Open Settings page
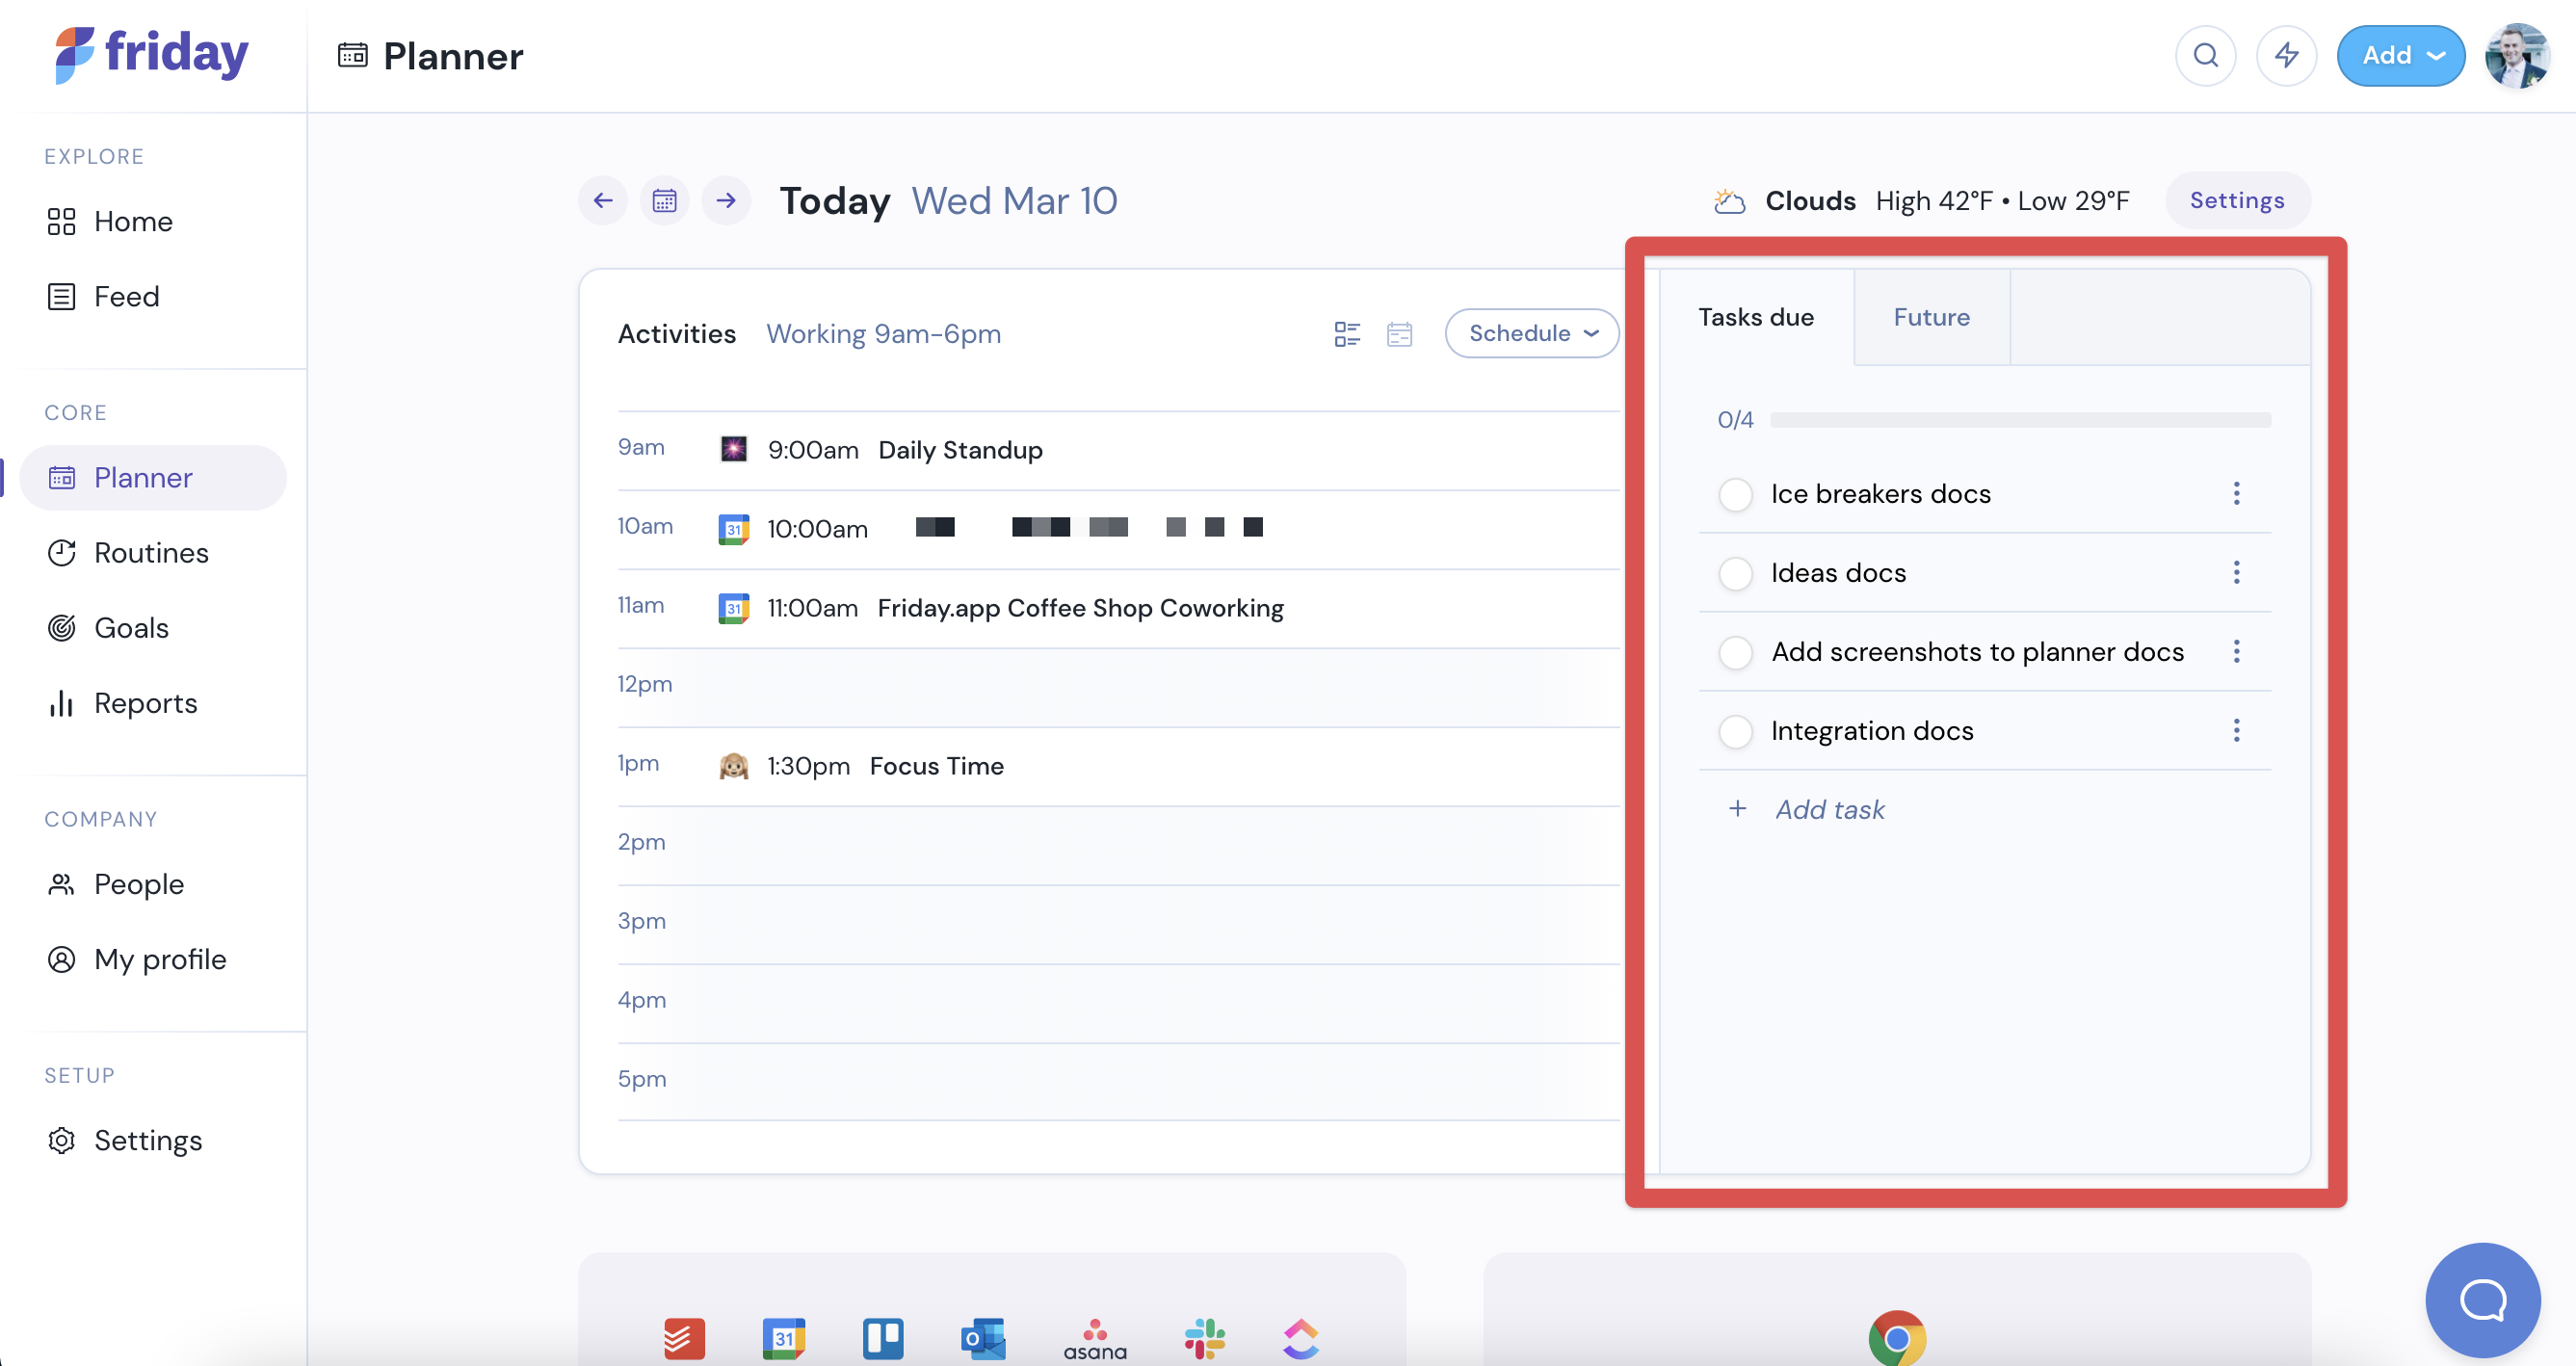This screenshot has width=2576, height=1366. click(146, 1140)
